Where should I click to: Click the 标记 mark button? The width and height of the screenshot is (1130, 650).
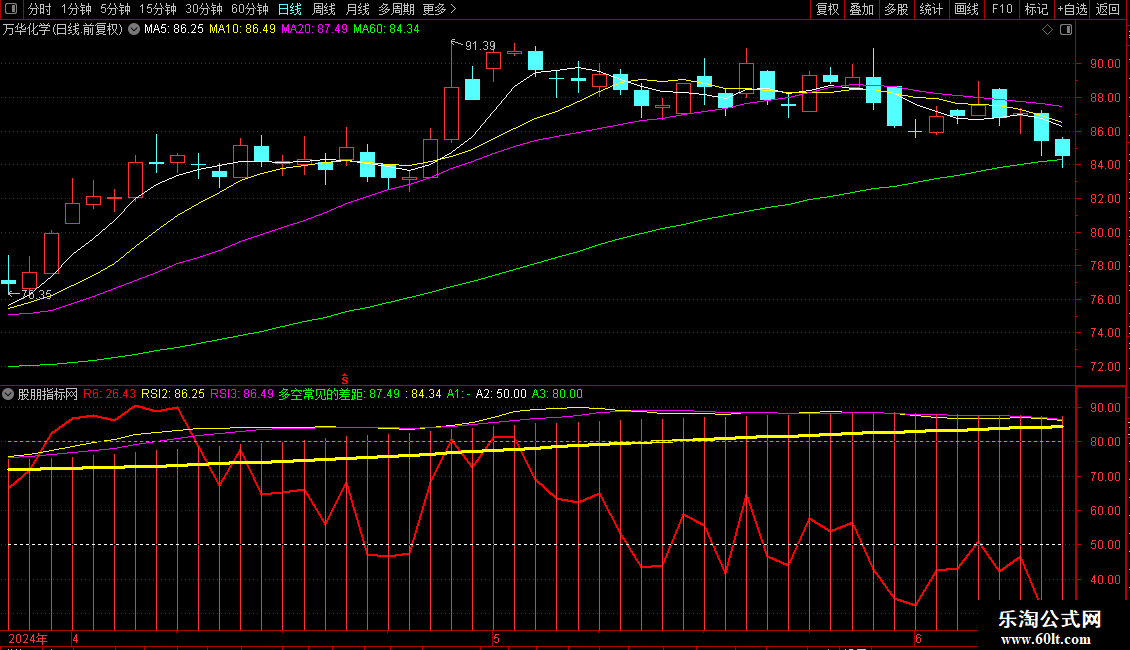(x=1036, y=9)
